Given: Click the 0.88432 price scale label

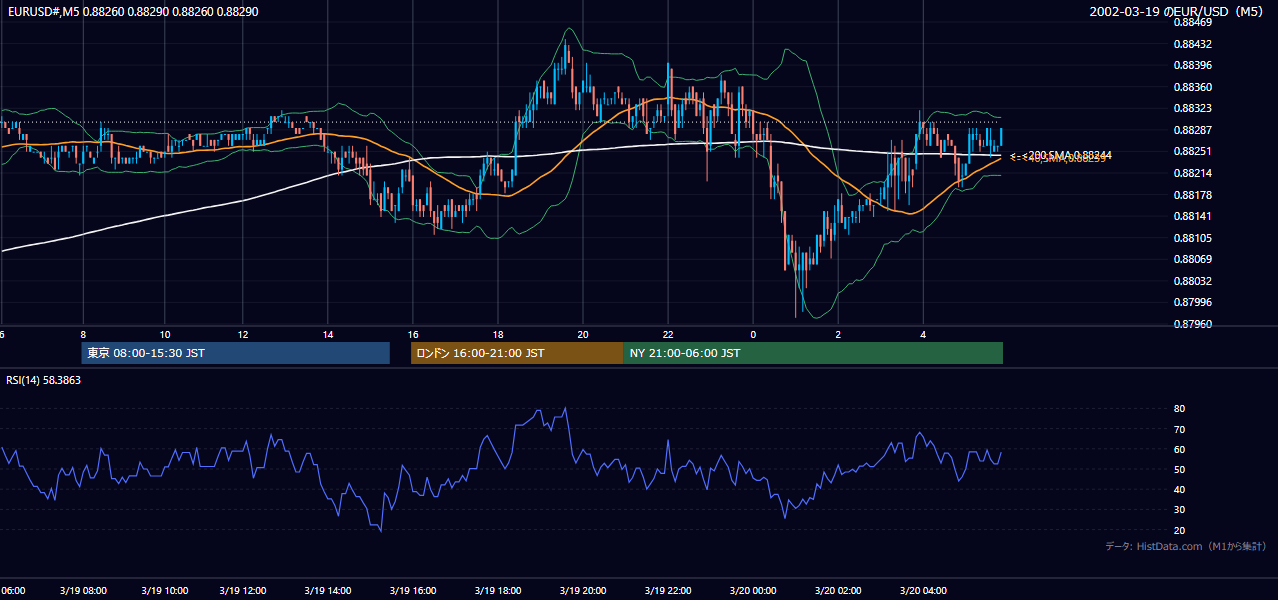Looking at the screenshot, I should click(x=1193, y=44).
